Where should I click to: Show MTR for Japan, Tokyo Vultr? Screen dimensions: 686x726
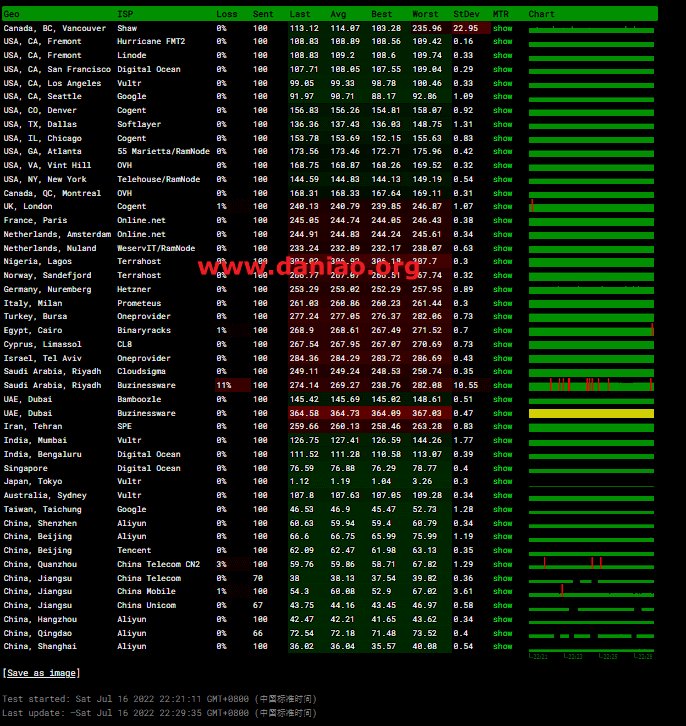coord(502,482)
